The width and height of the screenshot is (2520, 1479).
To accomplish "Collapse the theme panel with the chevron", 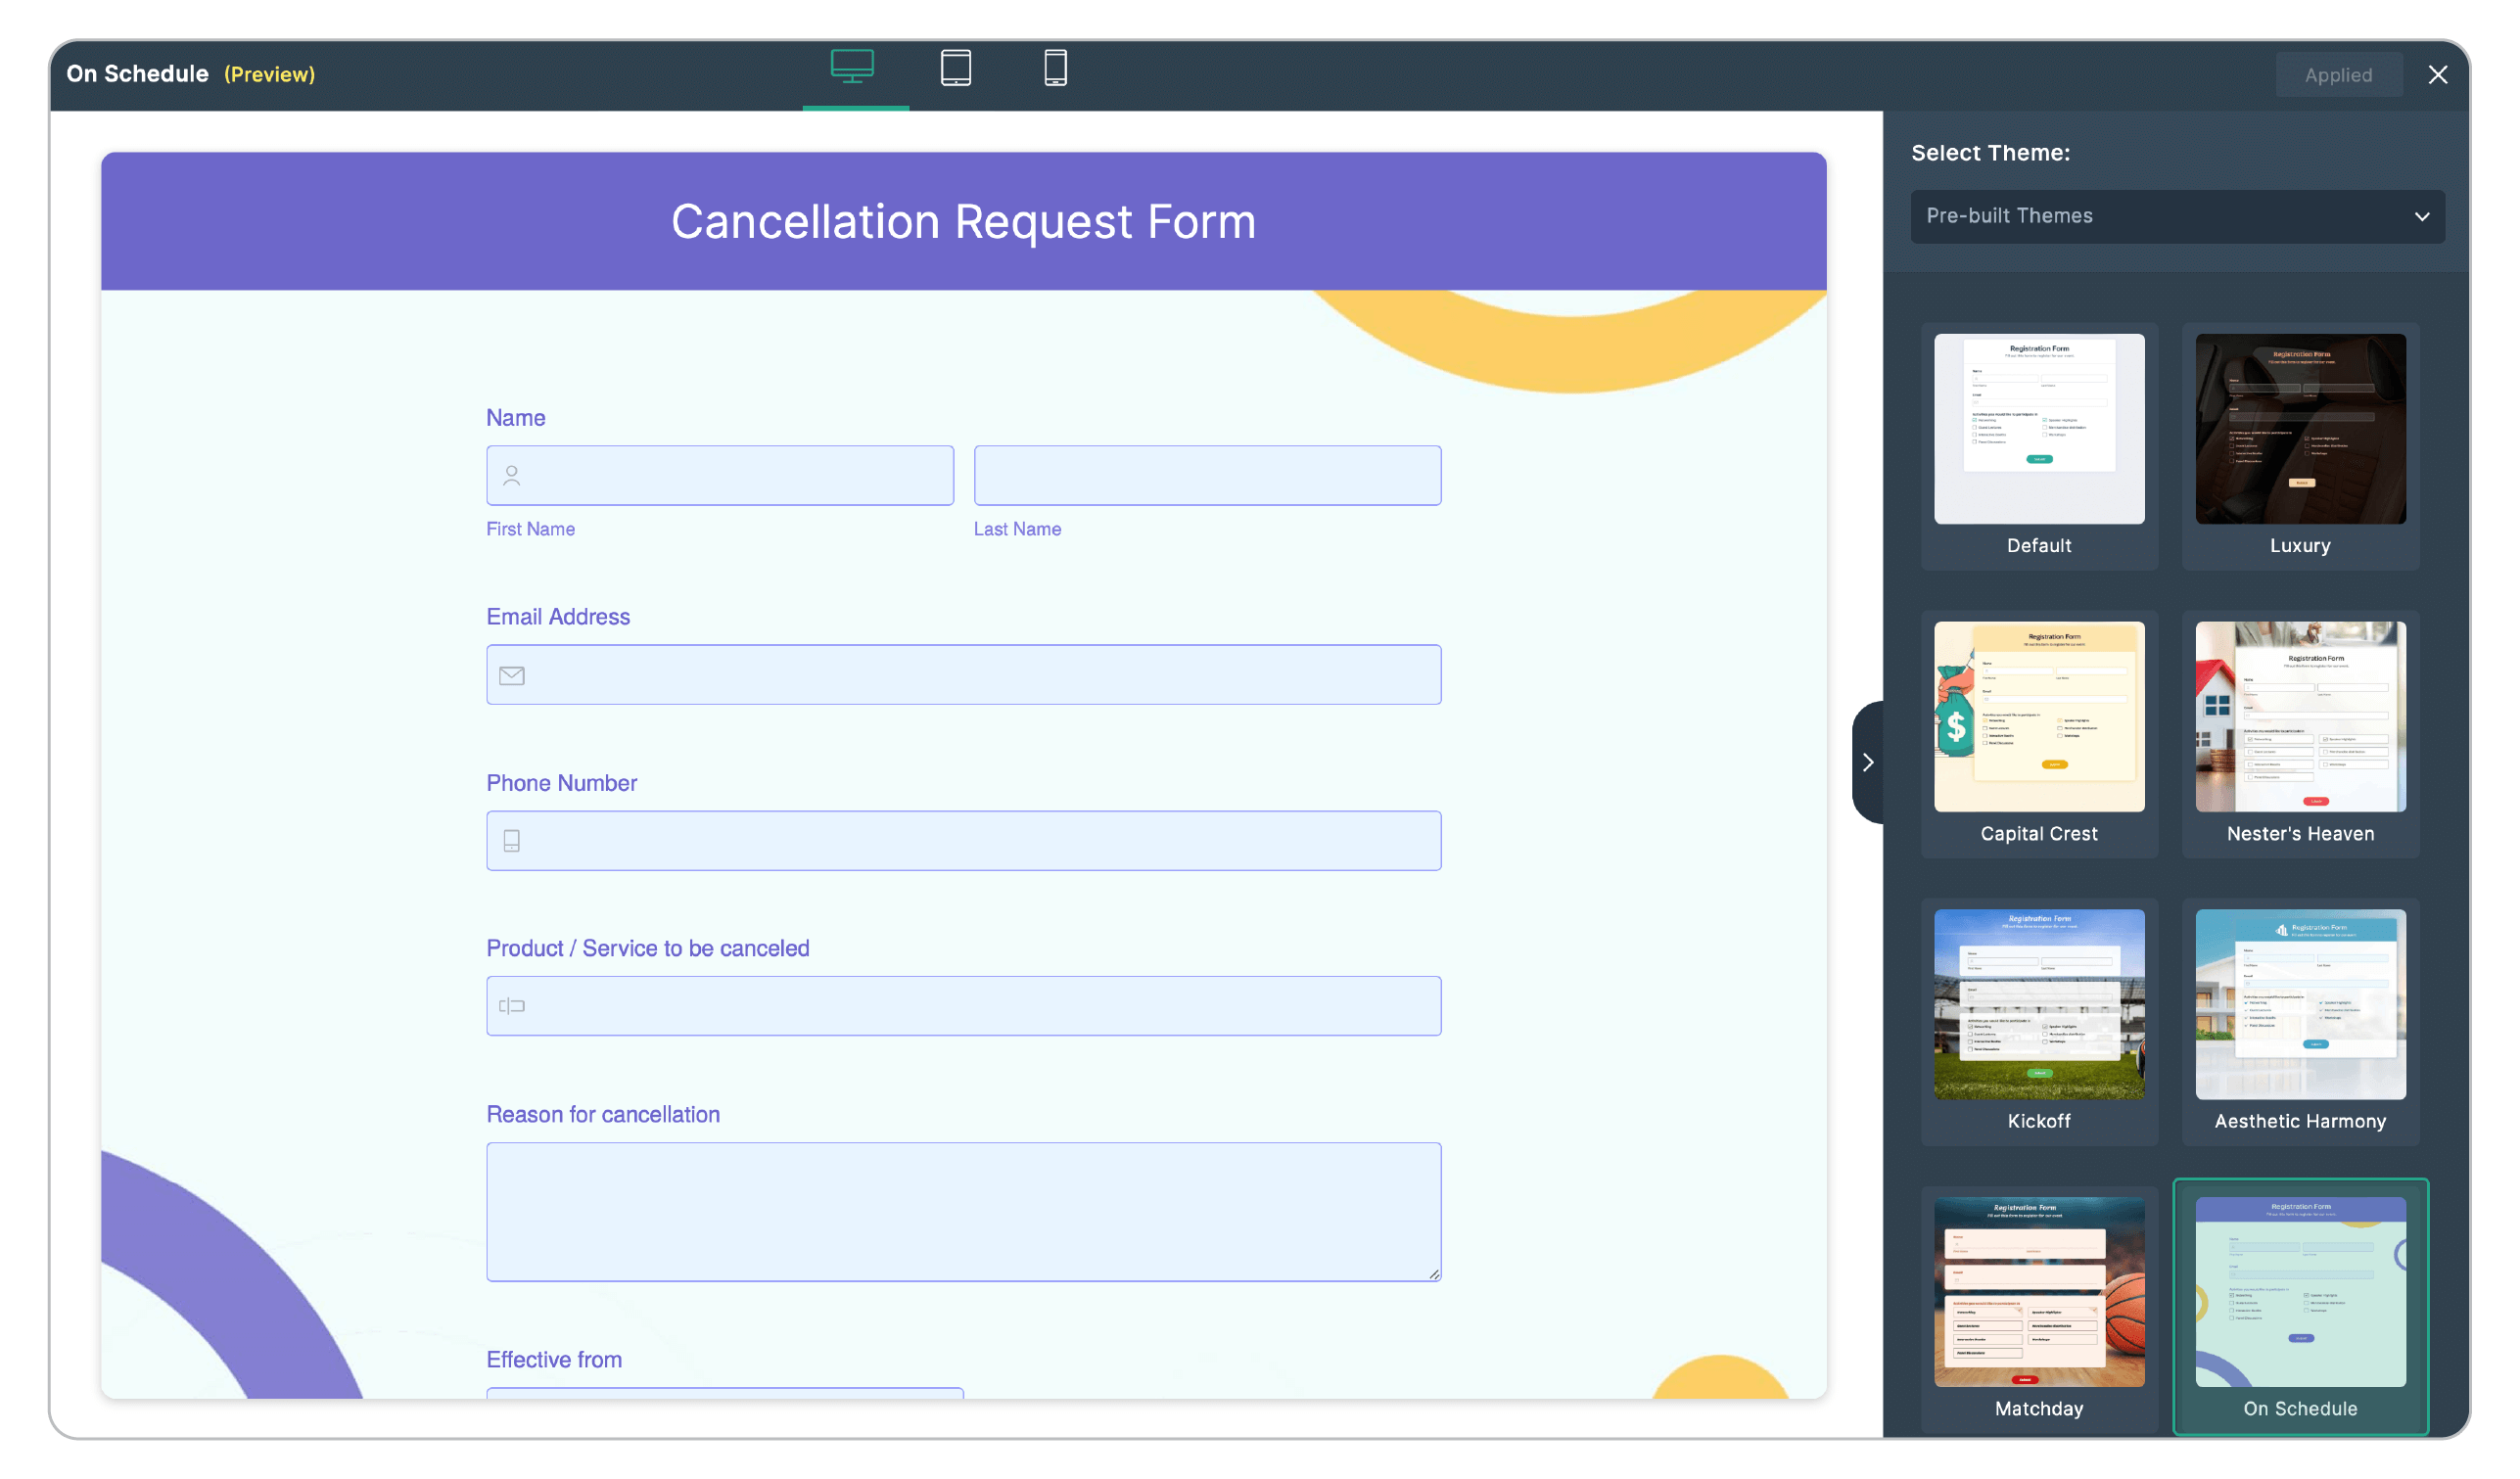I will pos(1868,761).
